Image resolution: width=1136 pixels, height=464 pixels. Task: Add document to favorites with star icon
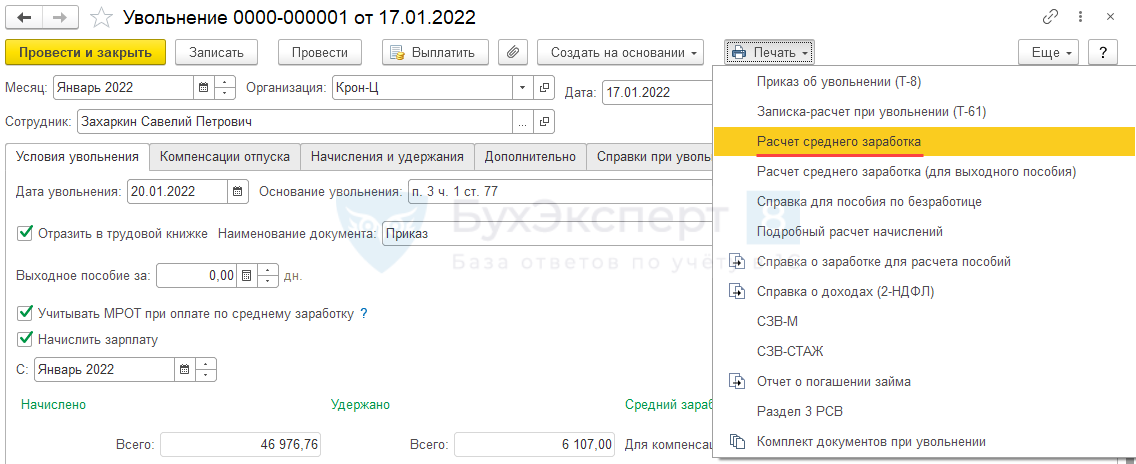point(101,17)
